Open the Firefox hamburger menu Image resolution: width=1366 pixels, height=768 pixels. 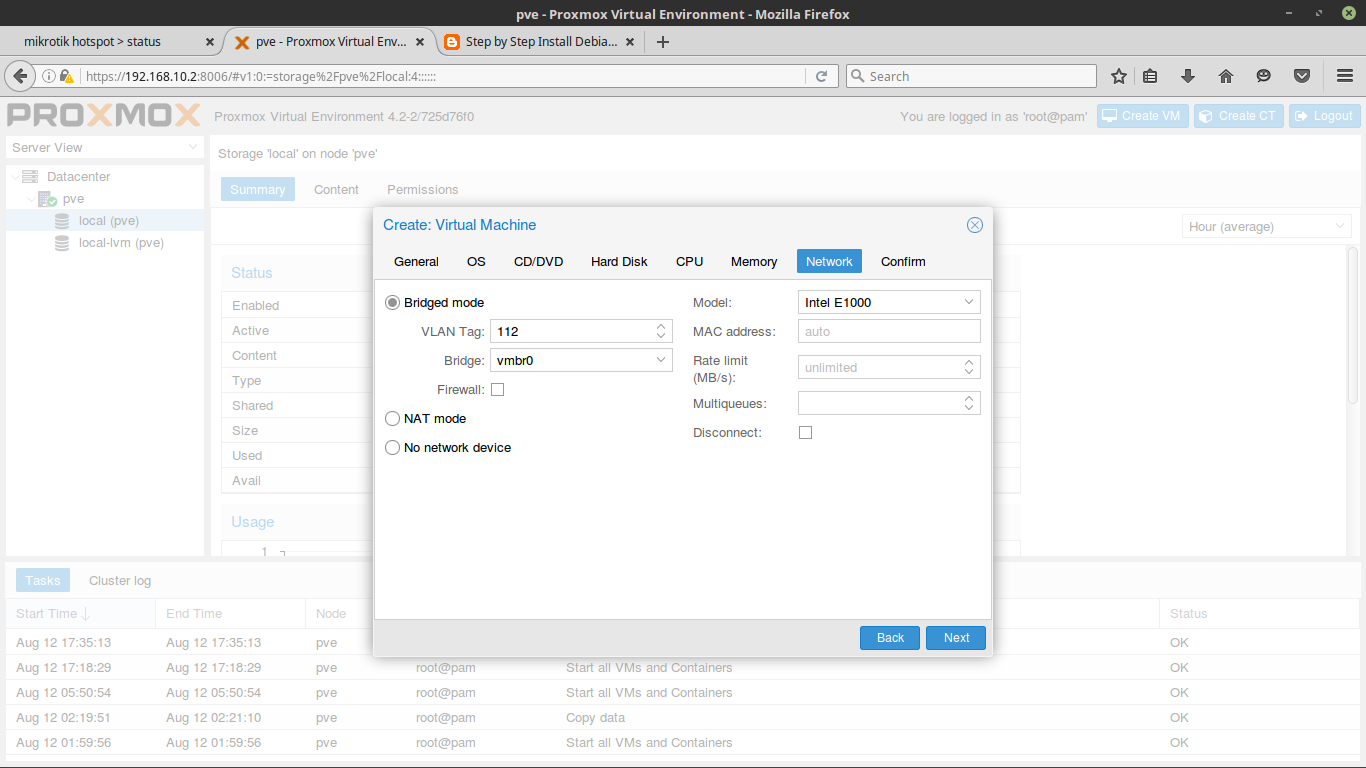[x=1345, y=76]
